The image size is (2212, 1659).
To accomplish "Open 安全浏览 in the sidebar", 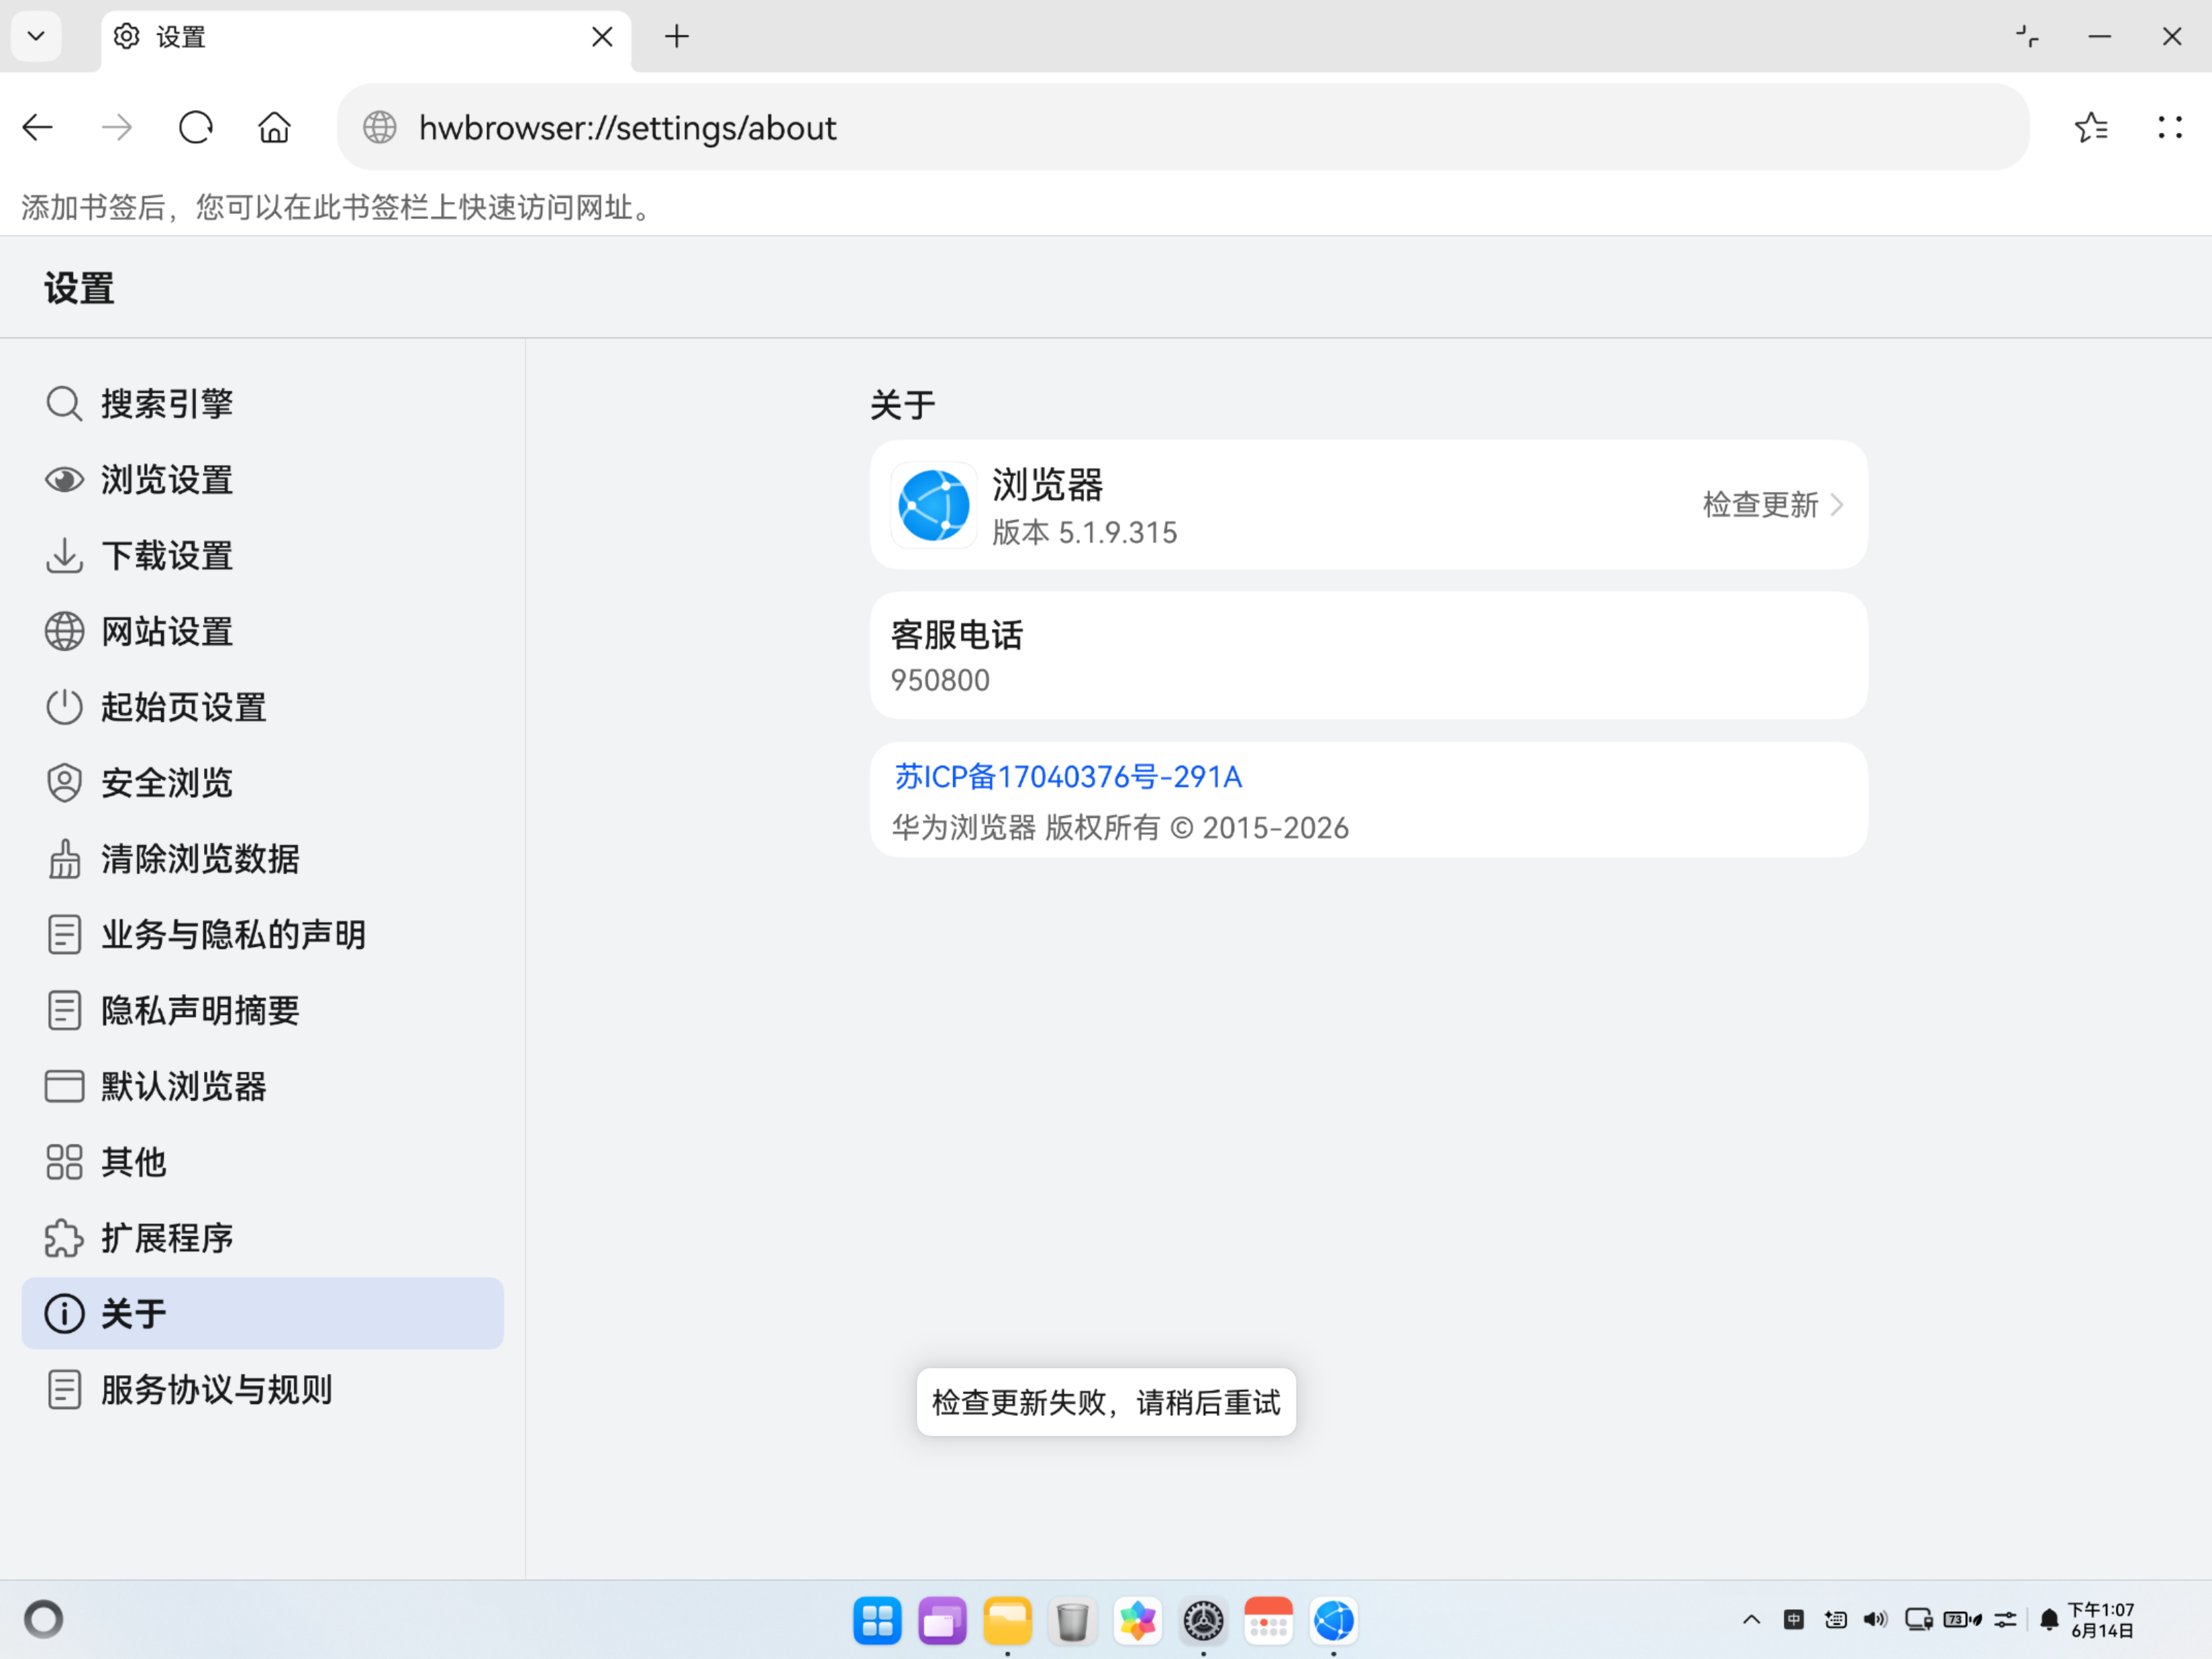I will [263, 783].
